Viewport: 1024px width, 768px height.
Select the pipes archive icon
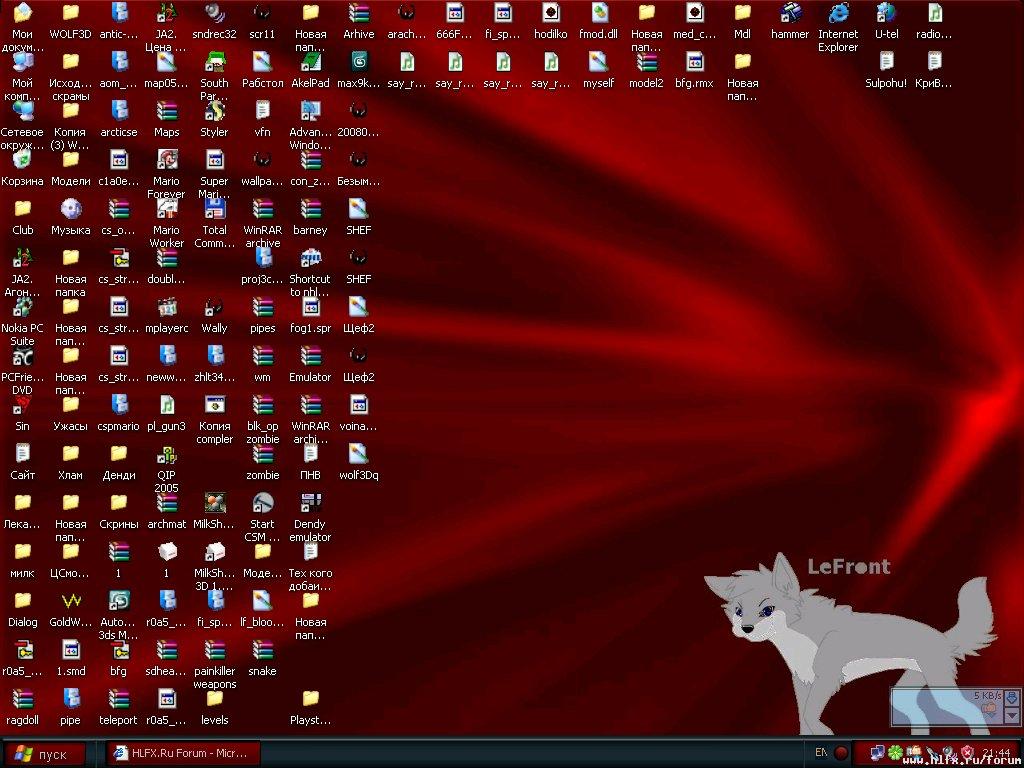point(263,307)
